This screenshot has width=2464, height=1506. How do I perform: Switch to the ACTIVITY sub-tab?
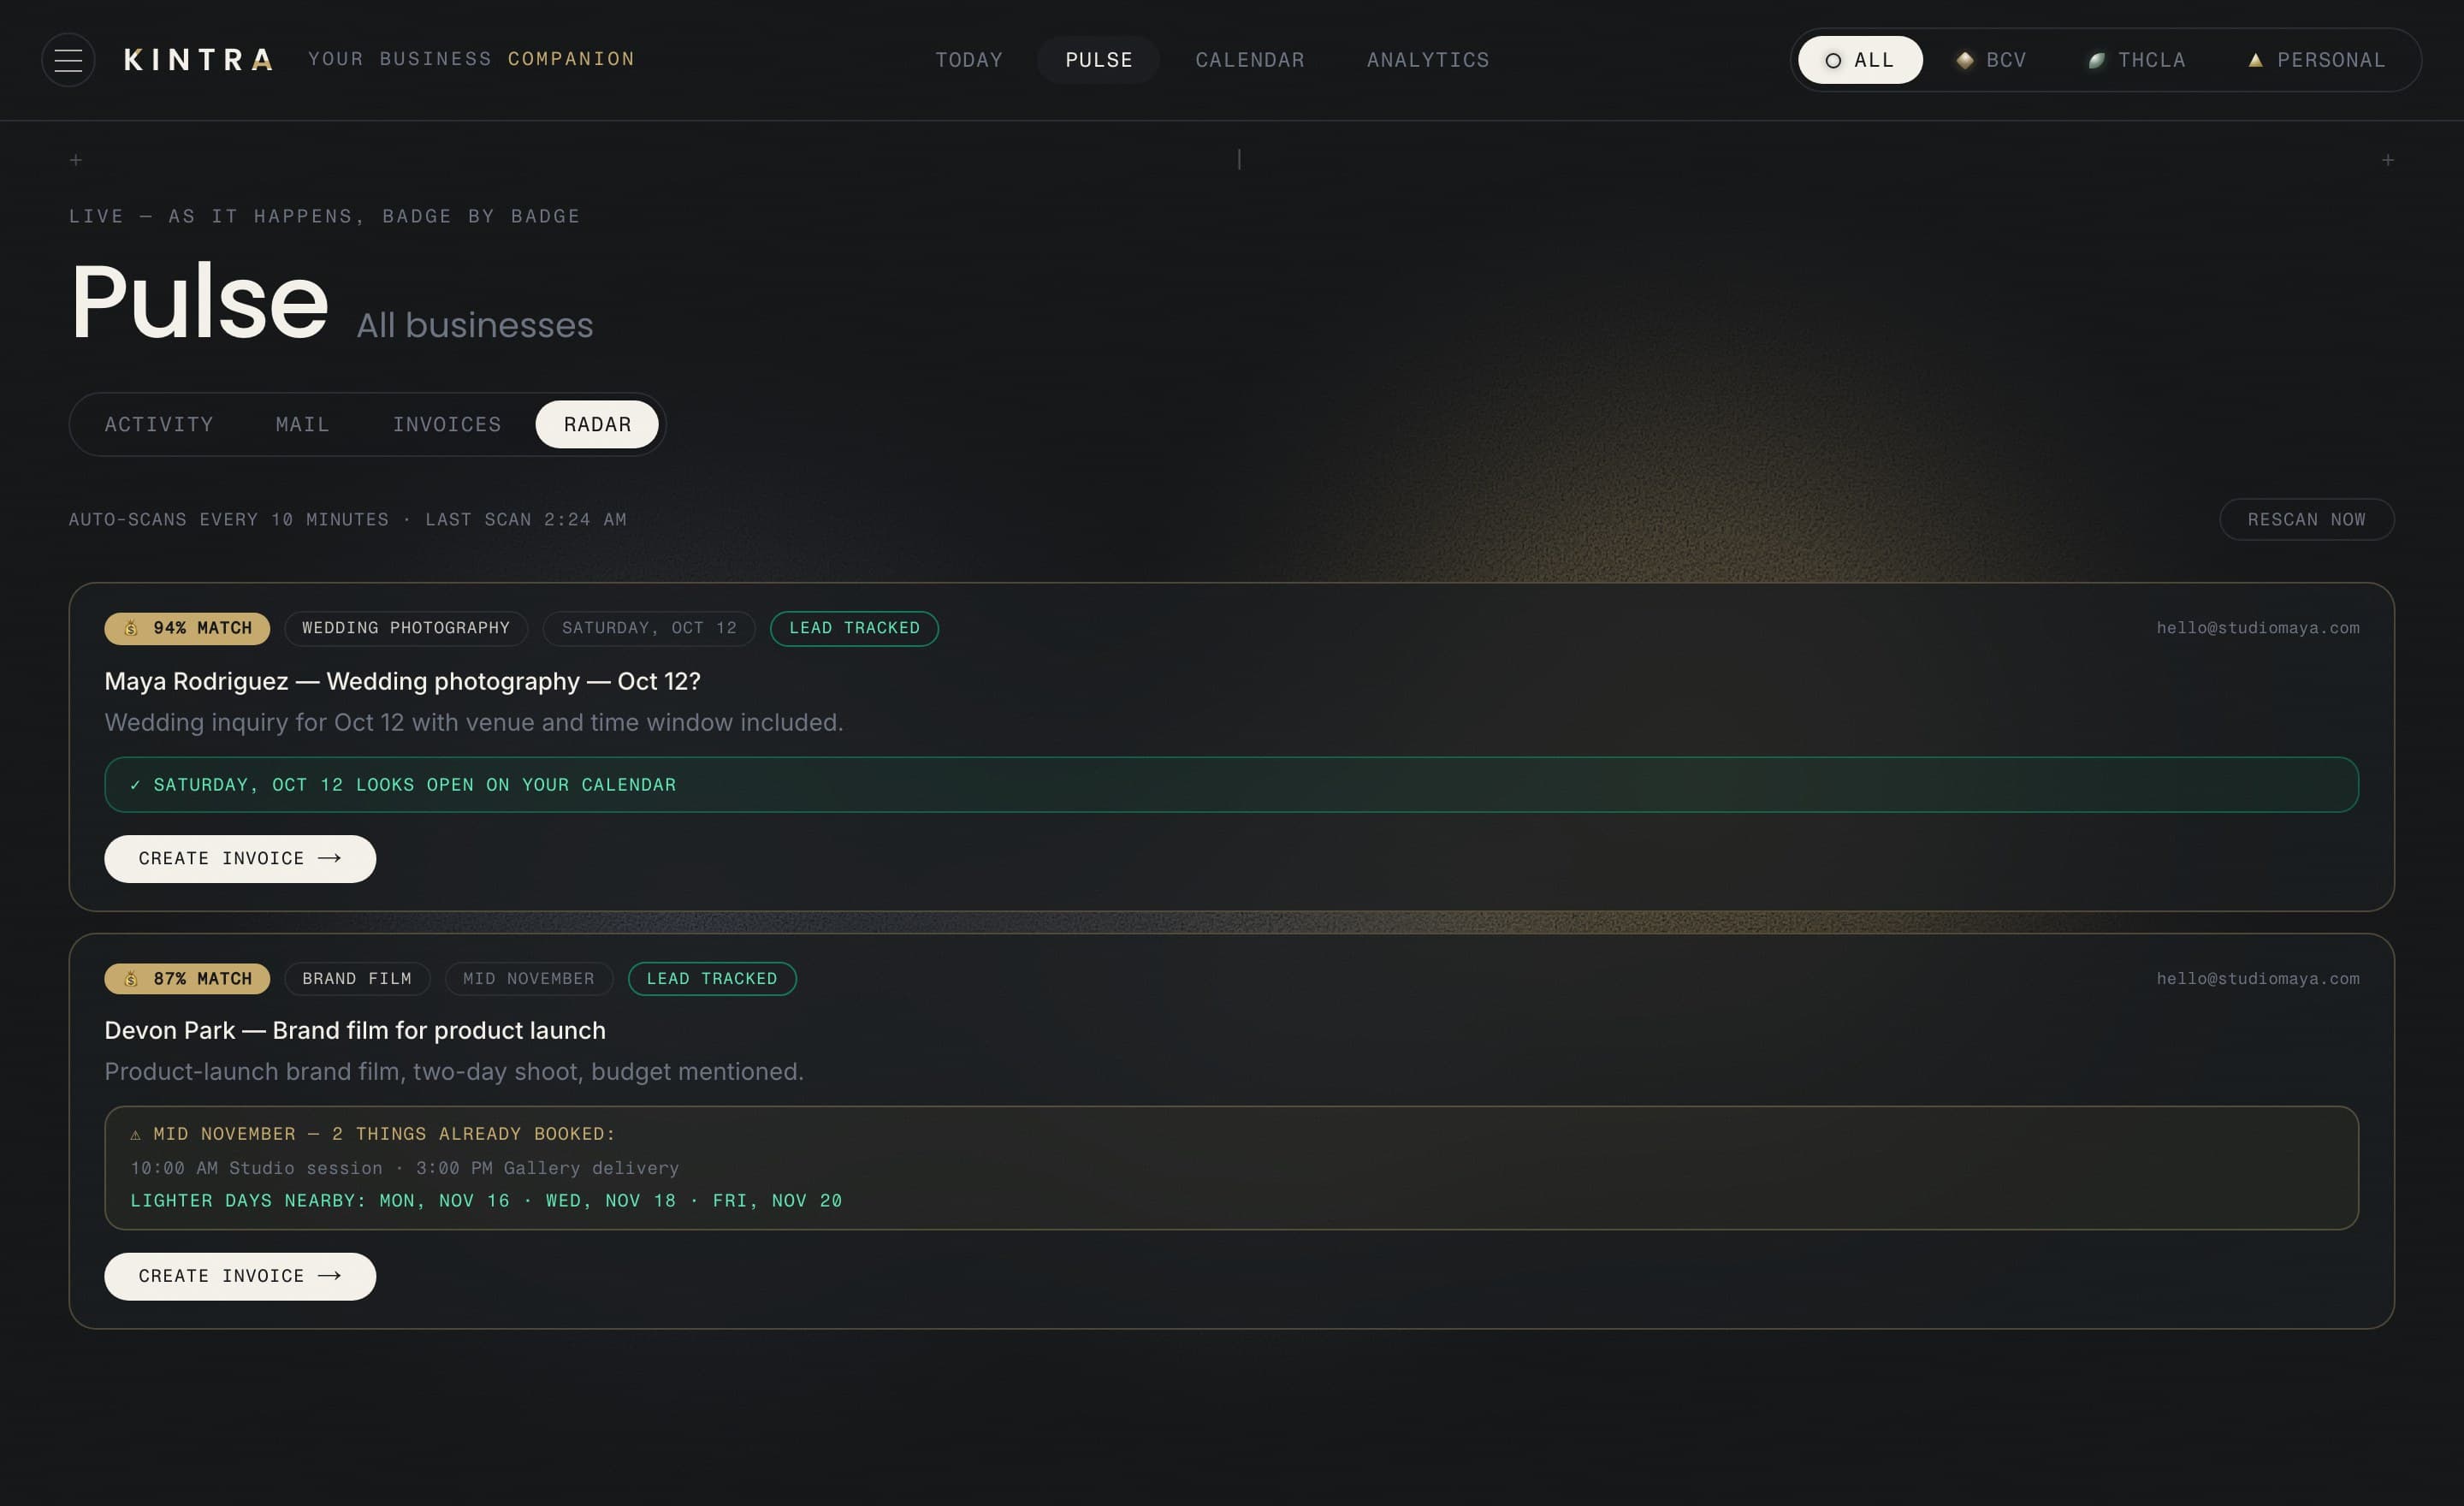(x=159, y=425)
